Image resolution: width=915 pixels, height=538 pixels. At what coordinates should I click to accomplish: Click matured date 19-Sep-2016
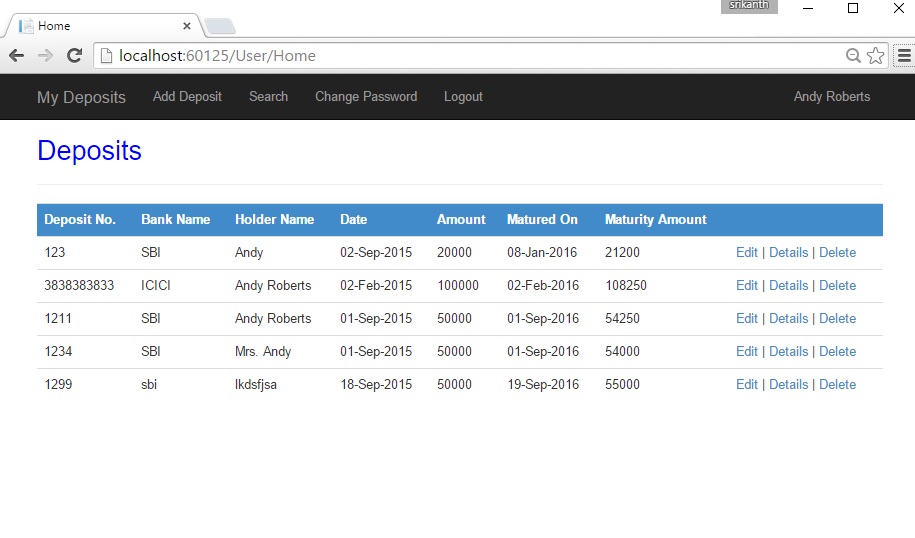543,384
